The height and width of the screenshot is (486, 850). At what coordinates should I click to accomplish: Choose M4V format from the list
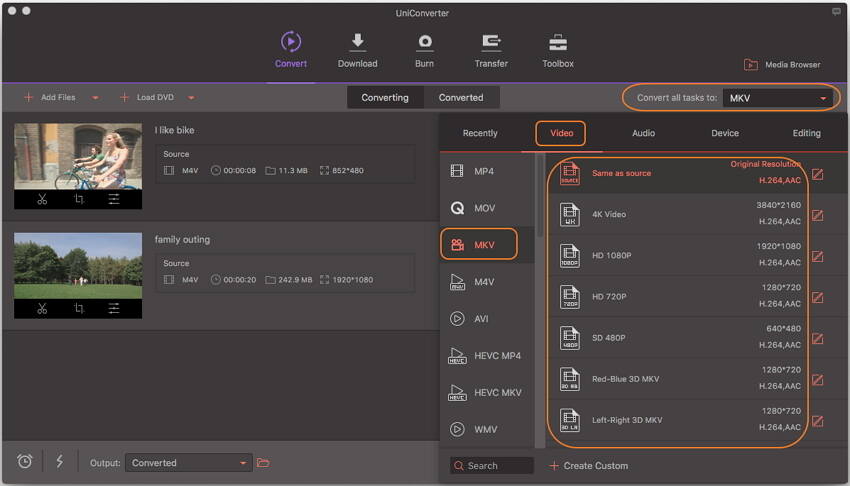point(486,282)
